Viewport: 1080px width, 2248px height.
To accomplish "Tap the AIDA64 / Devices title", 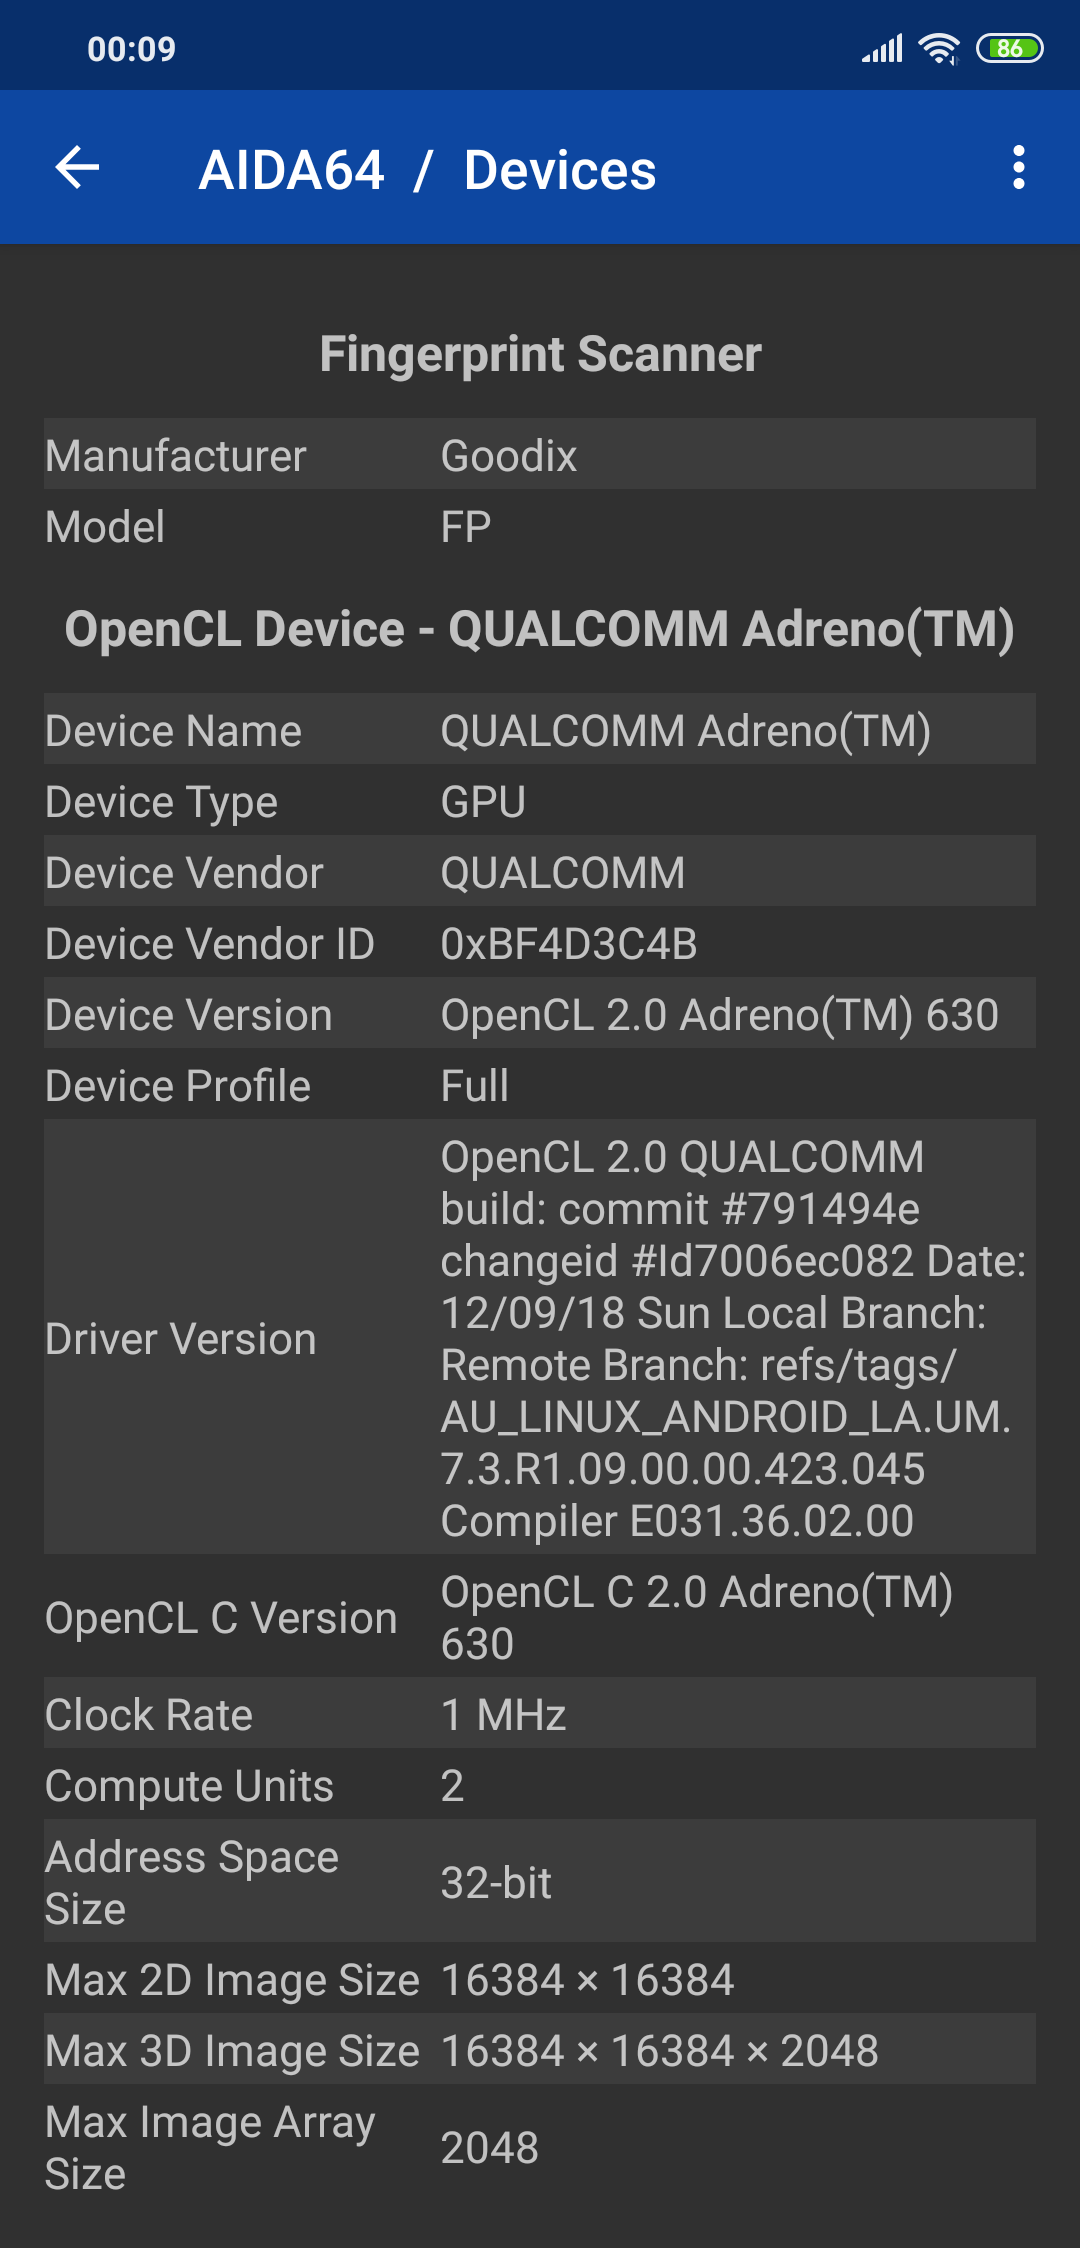I will tap(428, 170).
